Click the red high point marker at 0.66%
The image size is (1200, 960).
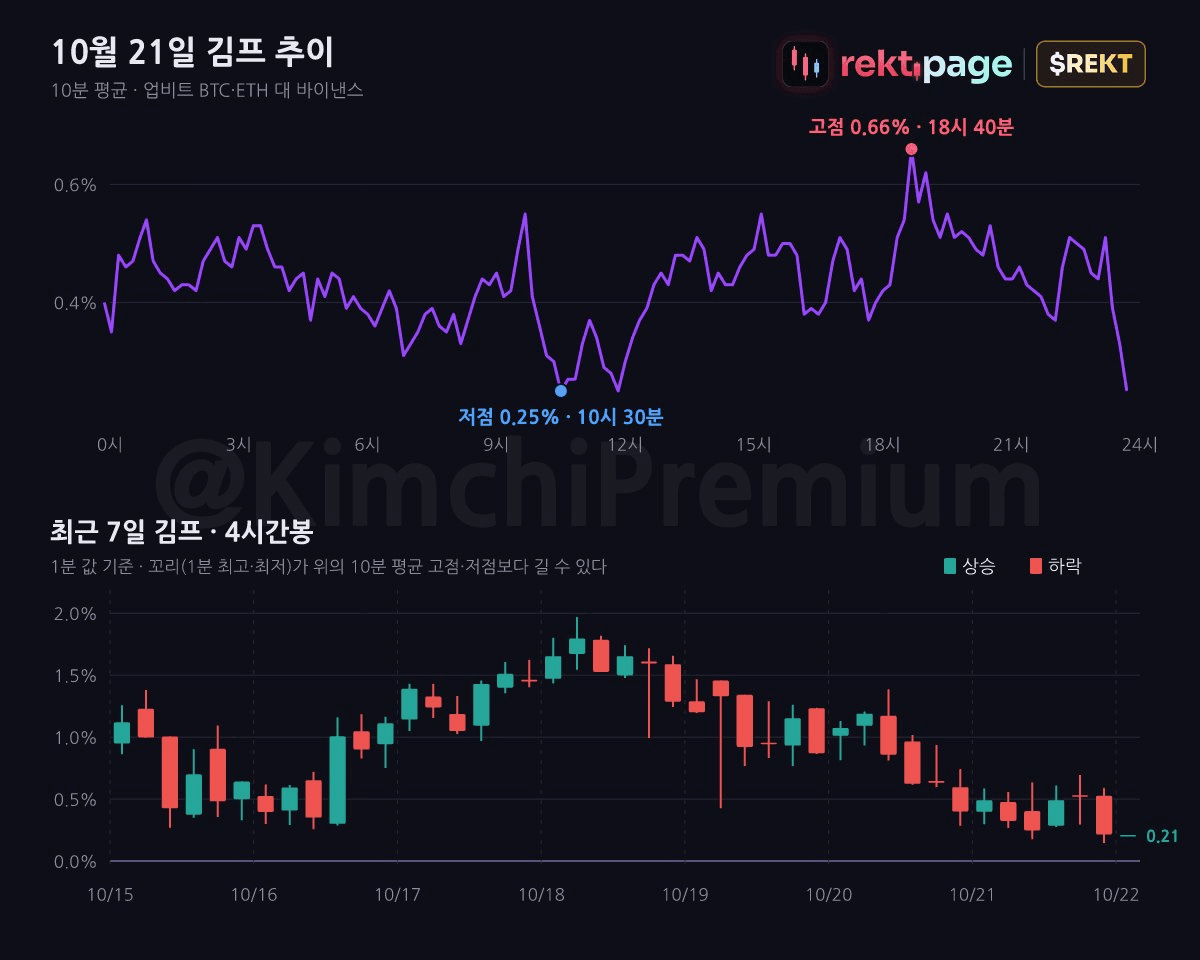pos(911,149)
